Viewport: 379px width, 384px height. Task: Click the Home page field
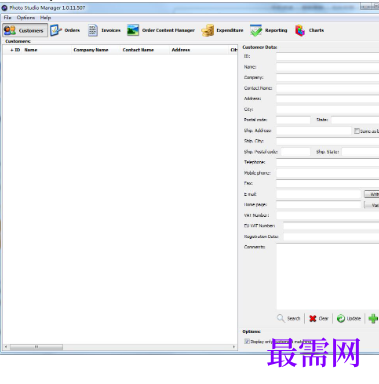pyautogui.click(x=319, y=205)
